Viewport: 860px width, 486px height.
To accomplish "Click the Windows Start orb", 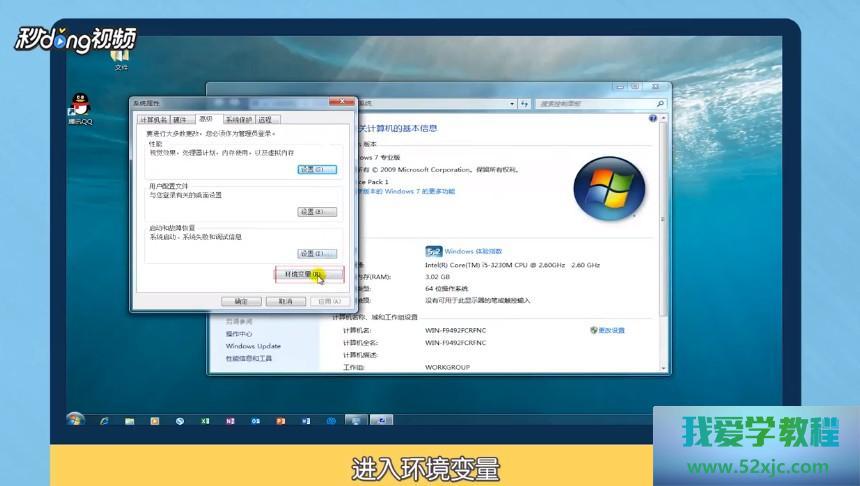I will coord(75,419).
